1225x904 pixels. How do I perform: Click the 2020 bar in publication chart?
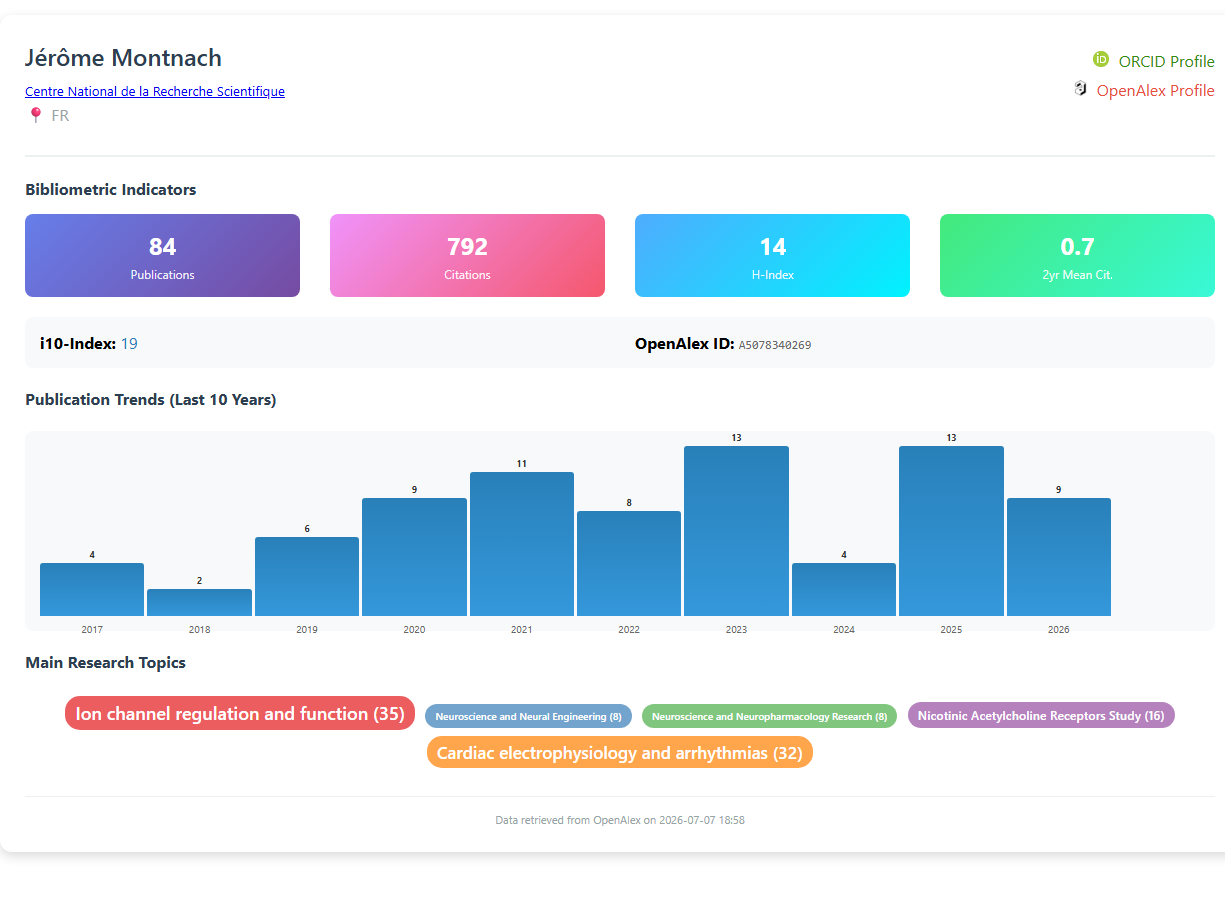[x=414, y=557]
